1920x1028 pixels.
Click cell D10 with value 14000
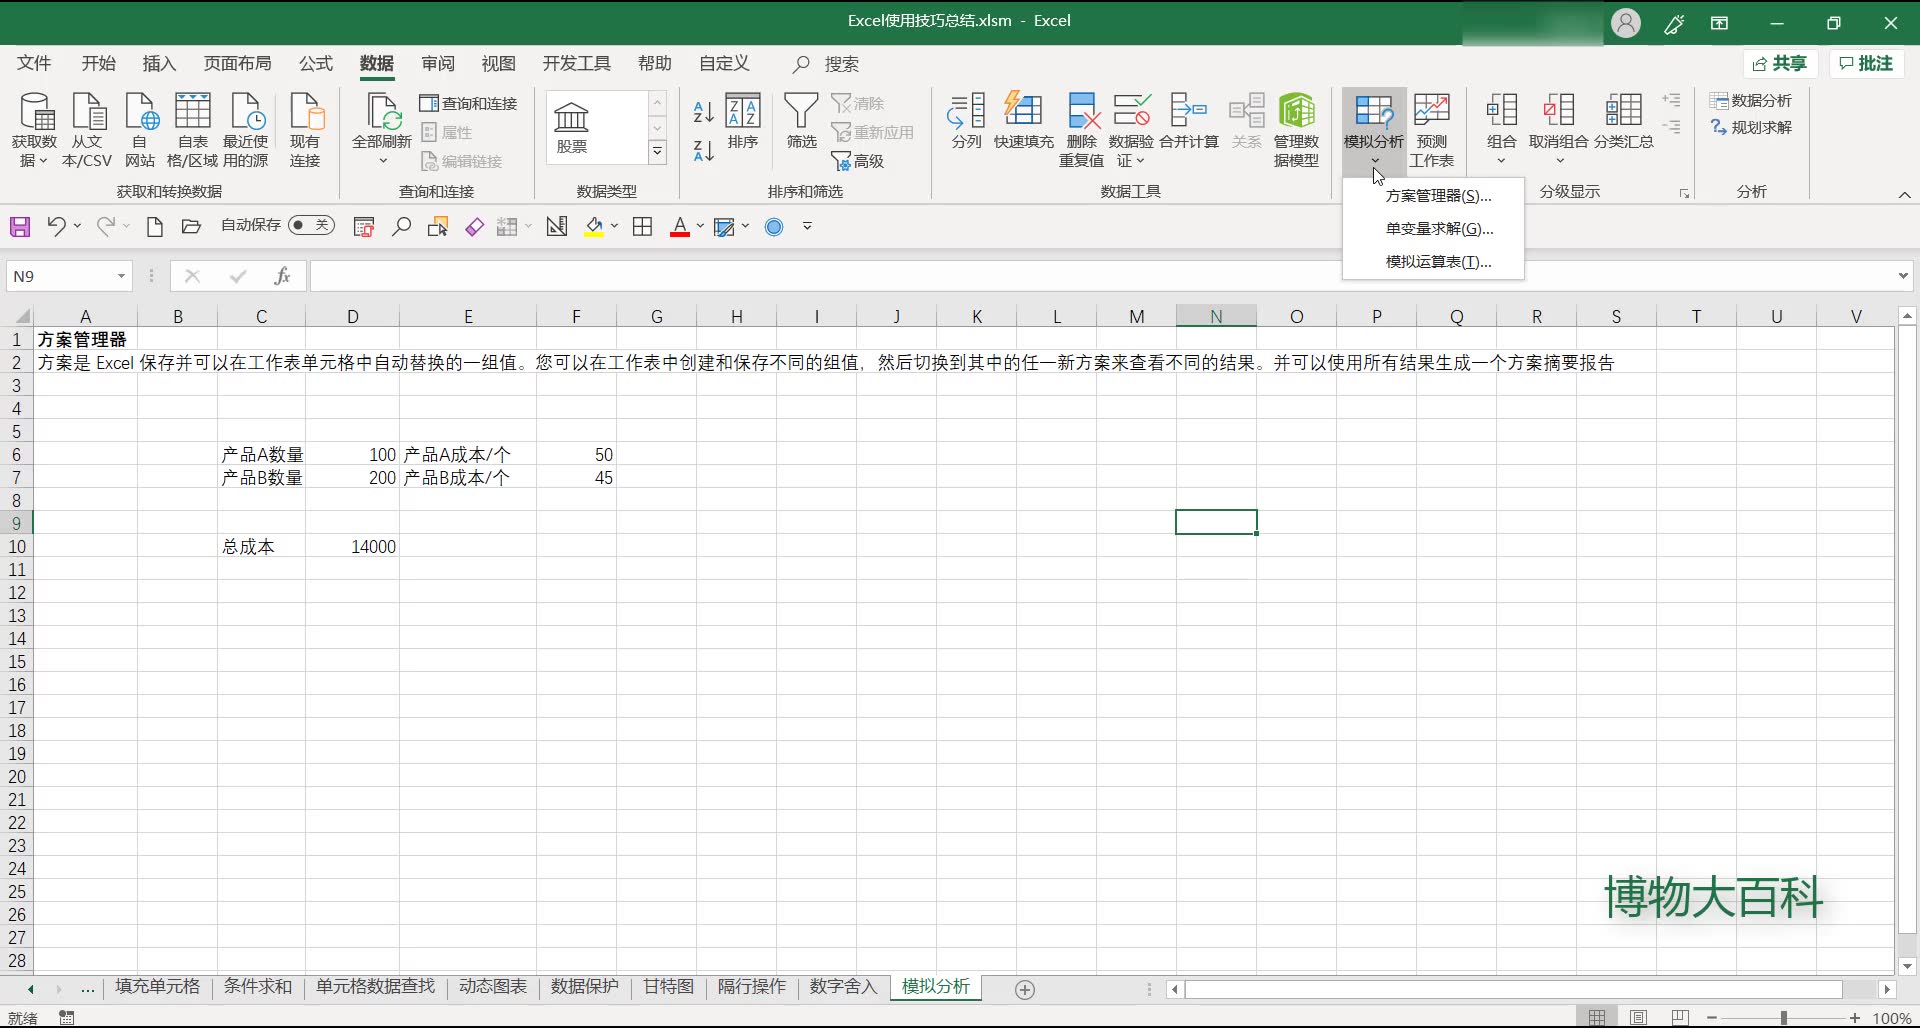tap(352, 547)
